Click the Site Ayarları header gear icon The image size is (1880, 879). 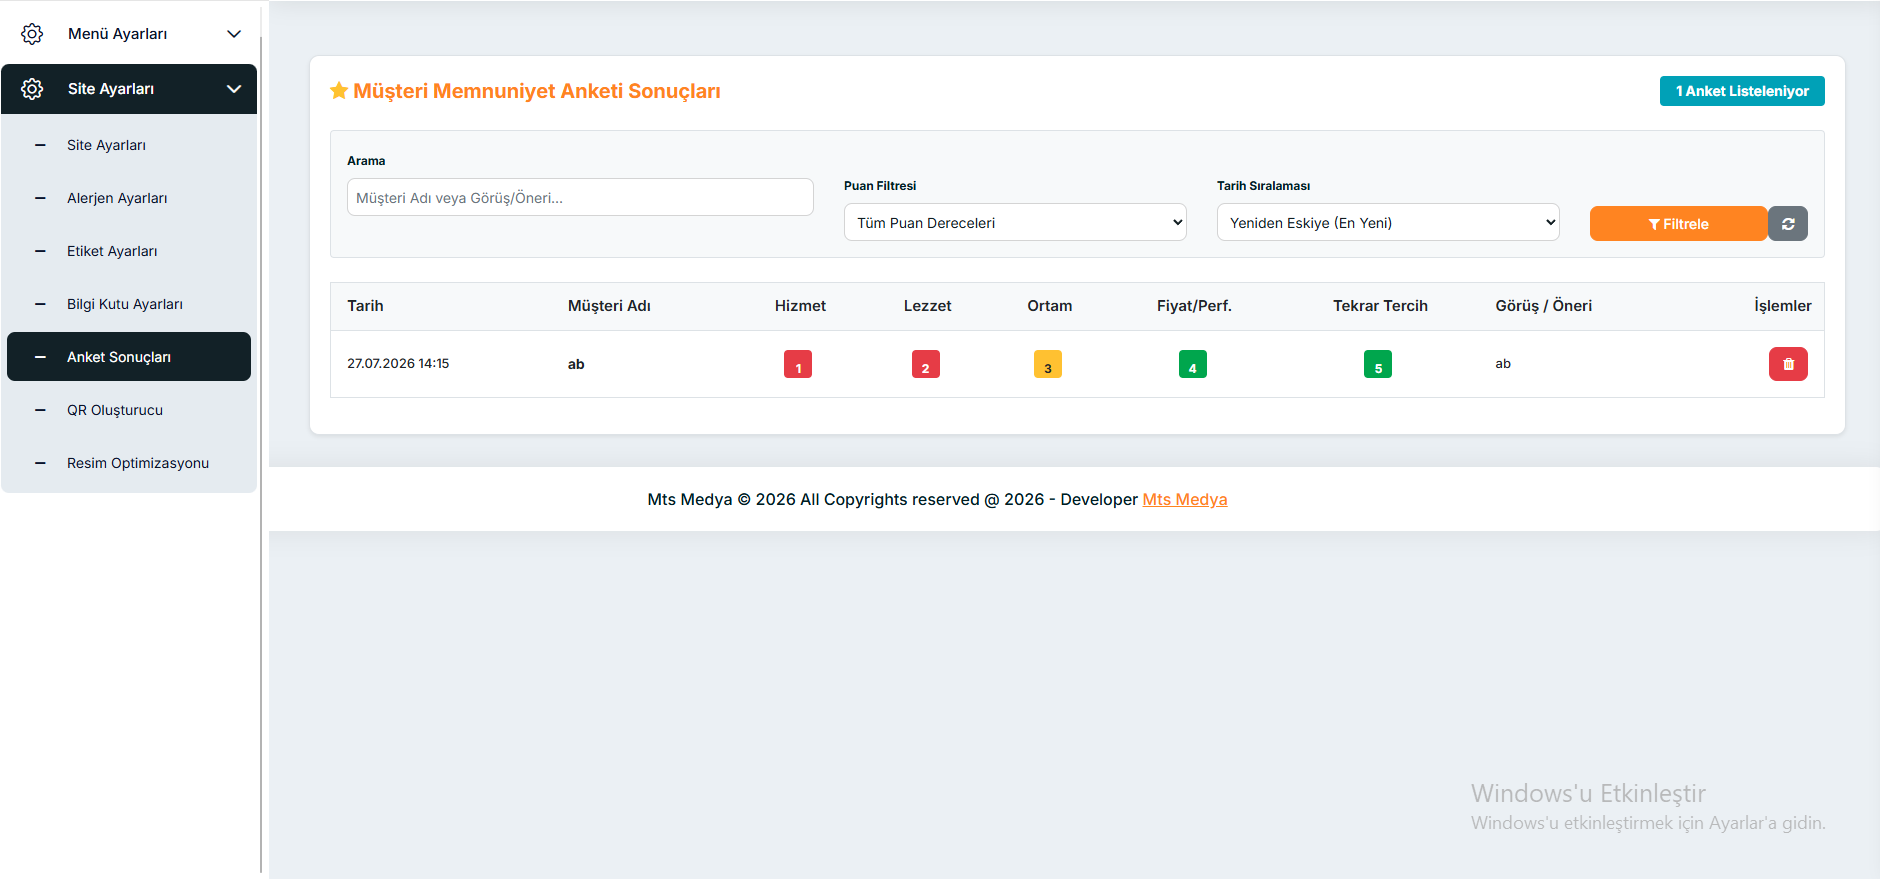(x=32, y=89)
